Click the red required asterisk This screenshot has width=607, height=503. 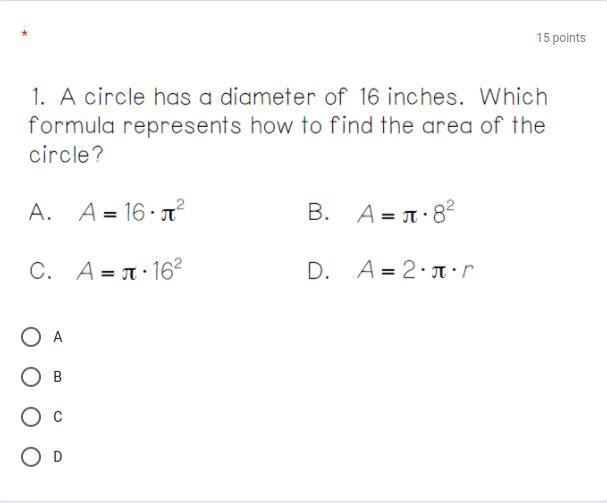coord(24,34)
